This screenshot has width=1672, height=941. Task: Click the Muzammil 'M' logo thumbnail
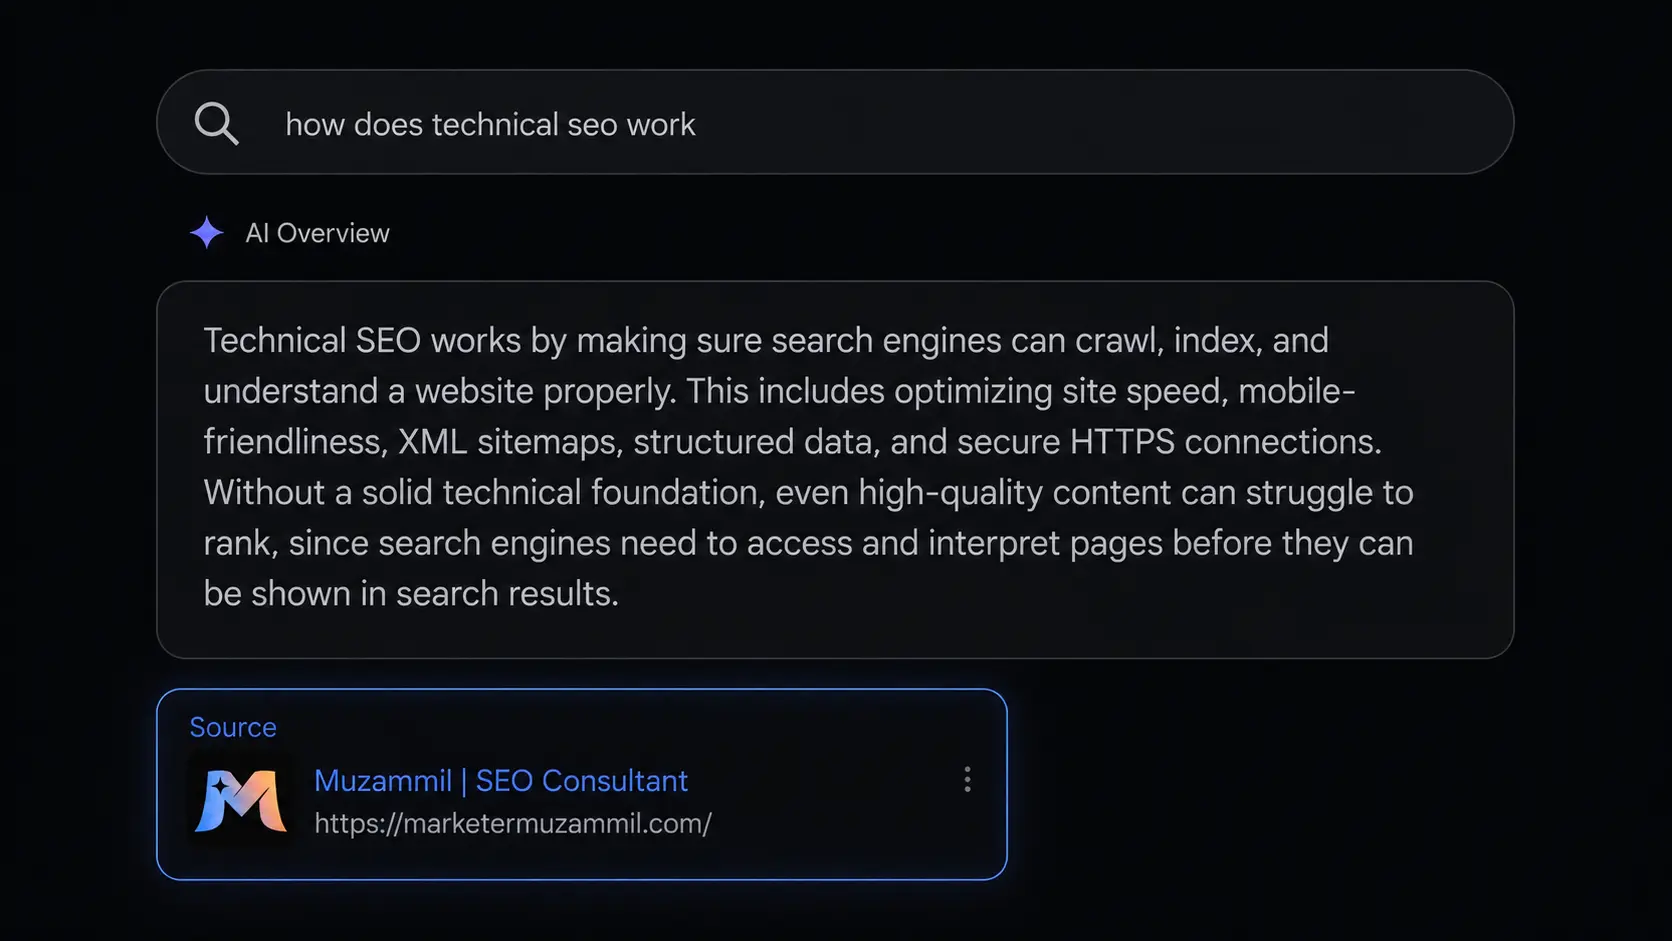pyautogui.click(x=241, y=801)
